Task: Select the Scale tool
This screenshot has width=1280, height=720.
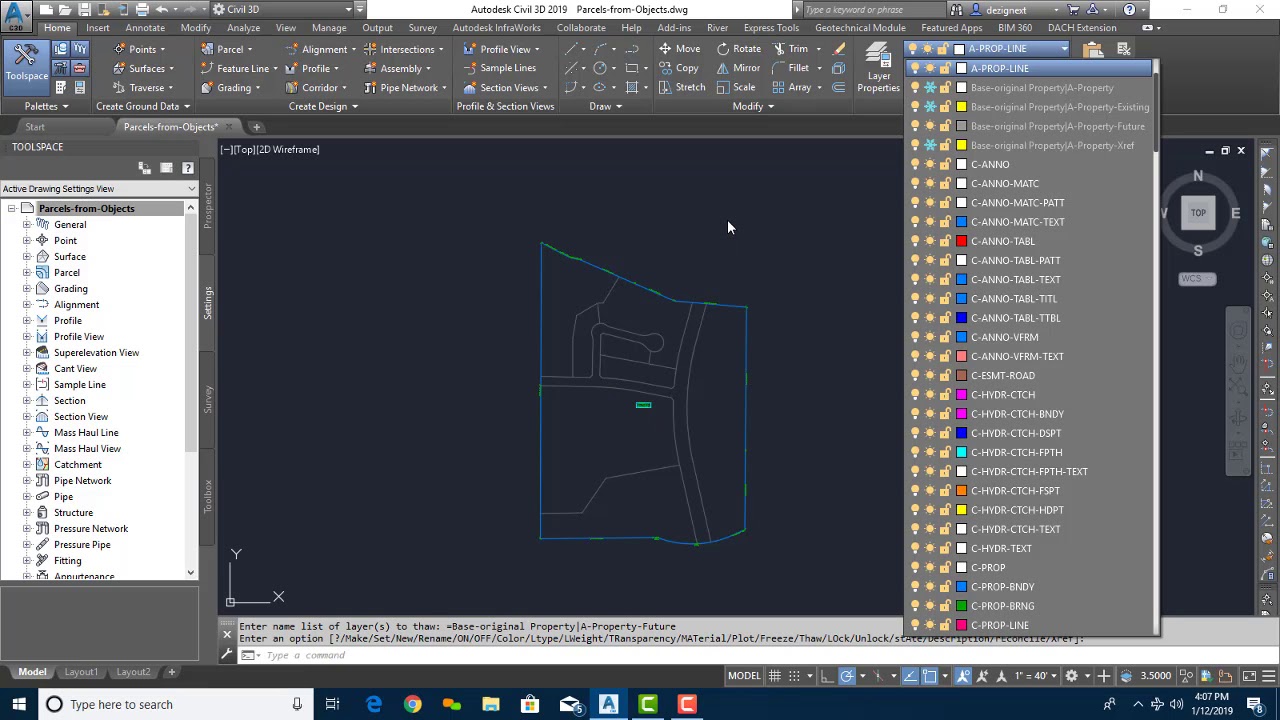Action: (735, 87)
